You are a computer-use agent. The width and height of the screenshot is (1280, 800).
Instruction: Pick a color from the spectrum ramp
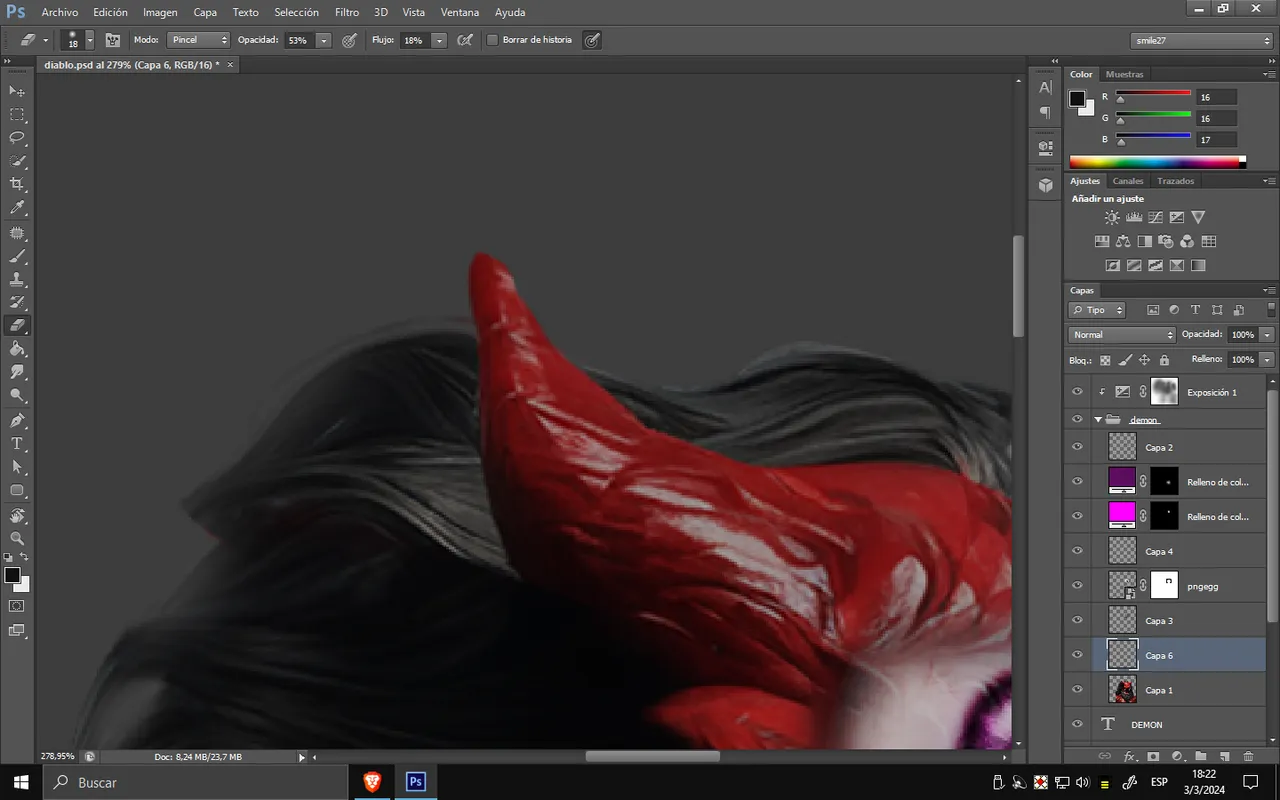(1157, 162)
